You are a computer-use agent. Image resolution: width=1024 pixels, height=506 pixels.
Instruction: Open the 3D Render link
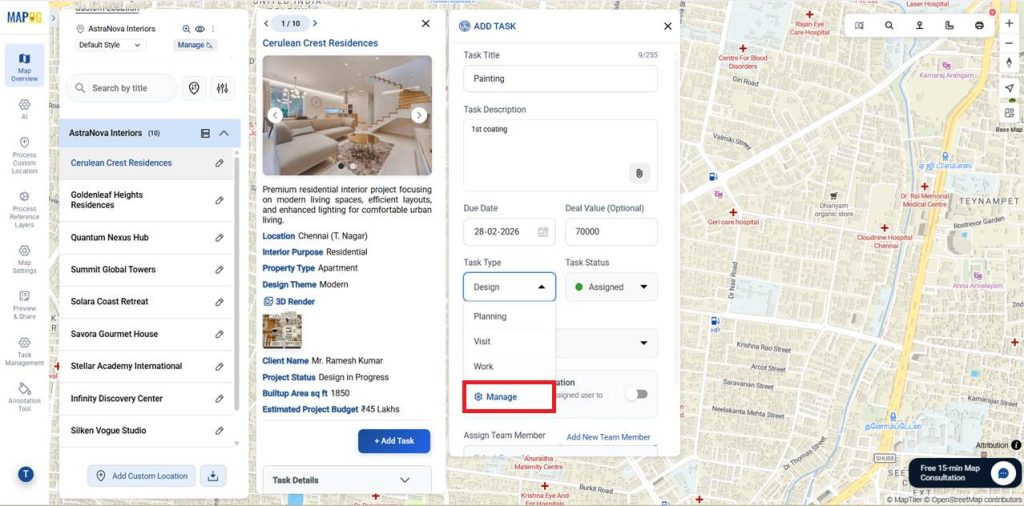[289, 302]
